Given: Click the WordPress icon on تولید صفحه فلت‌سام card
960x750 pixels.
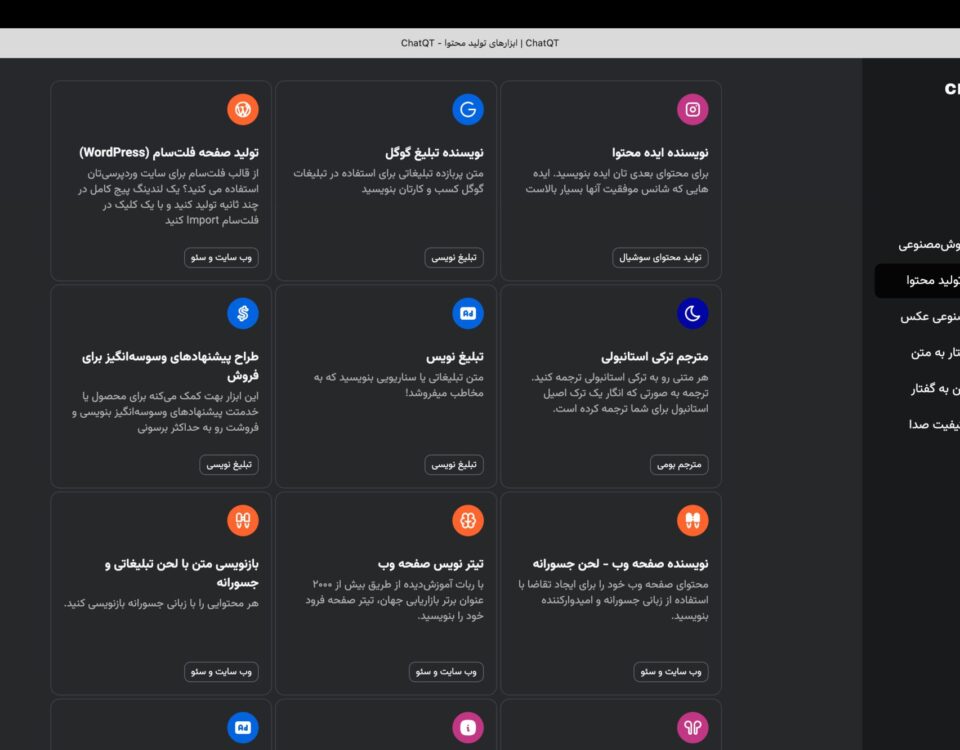Looking at the screenshot, I should [243, 110].
